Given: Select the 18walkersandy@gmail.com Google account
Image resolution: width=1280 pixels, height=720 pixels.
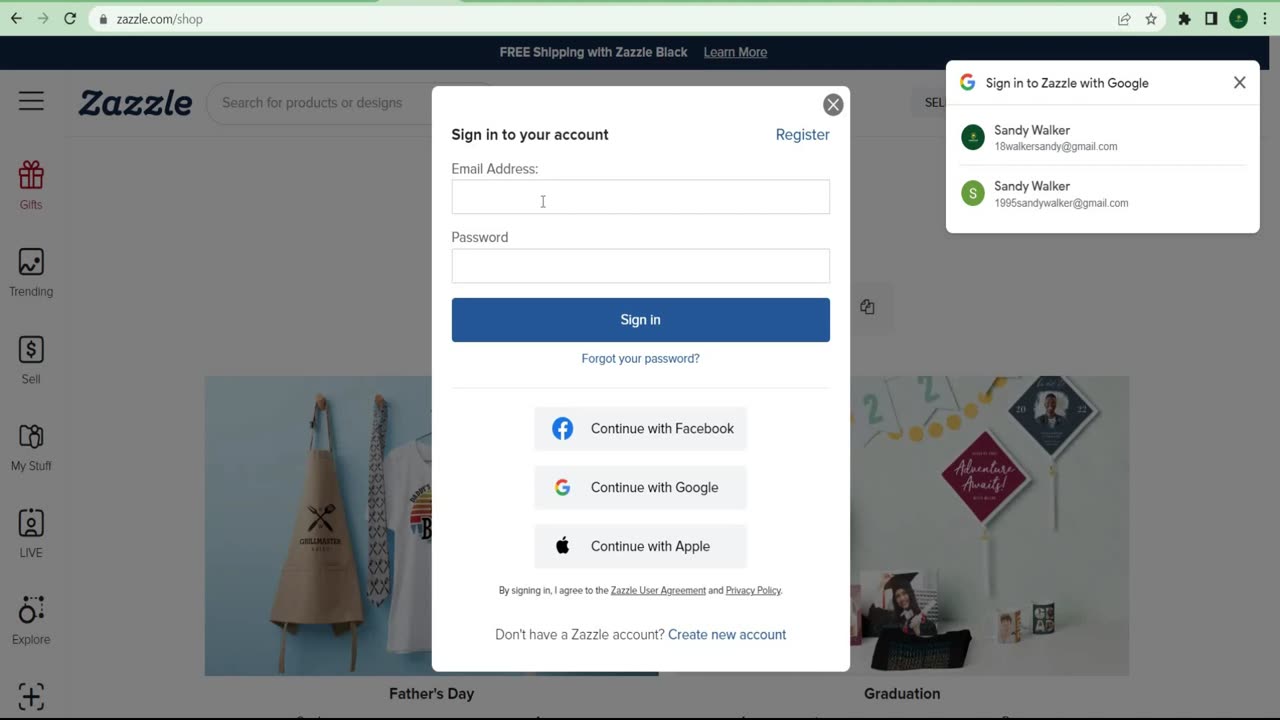Looking at the screenshot, I should coord(1102,138).
